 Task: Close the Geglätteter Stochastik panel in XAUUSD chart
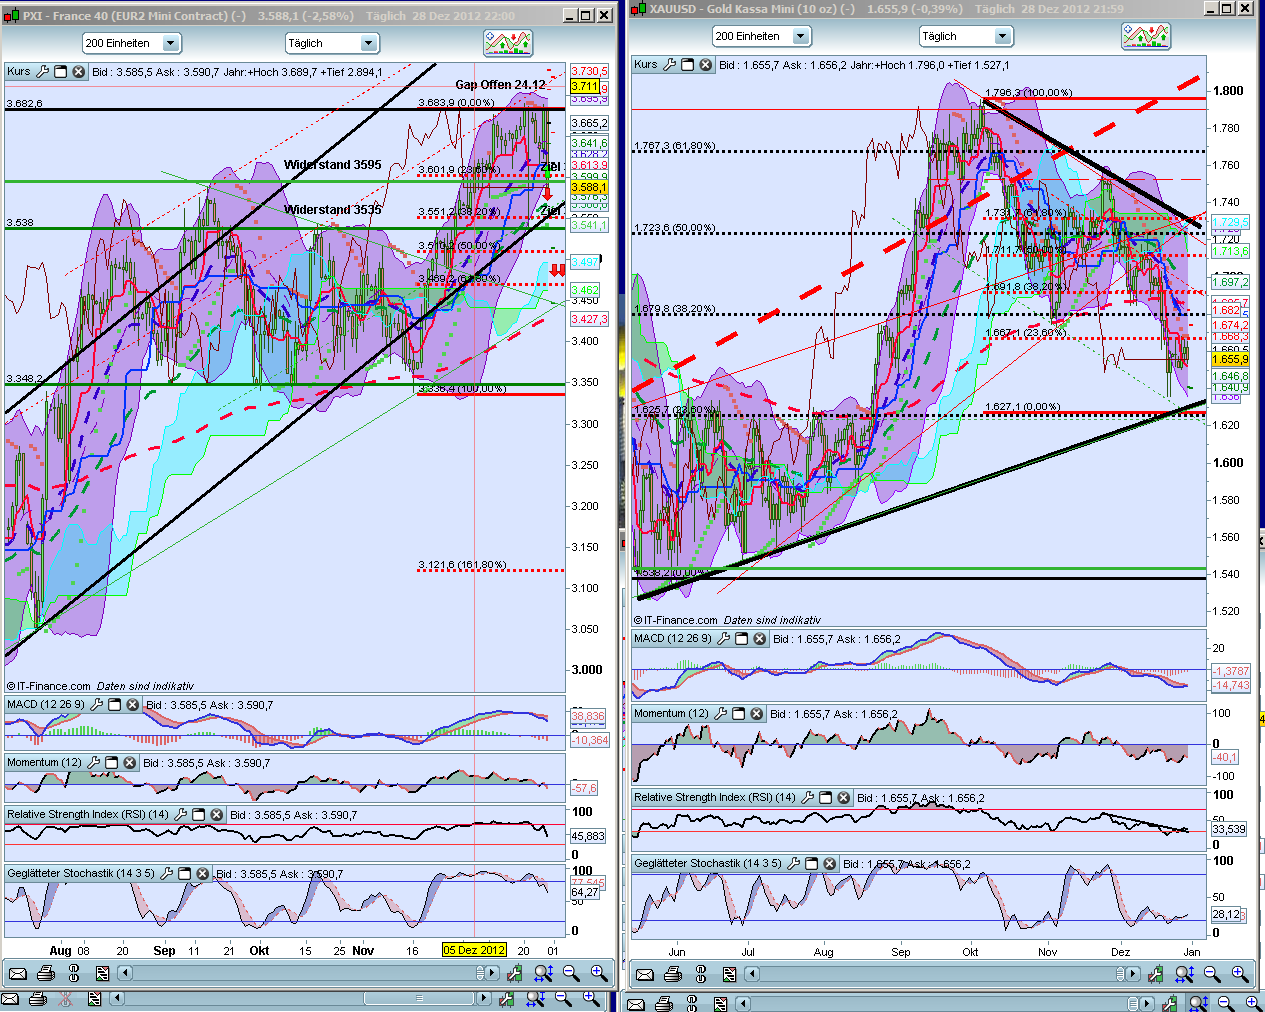(x=829, y=864)
